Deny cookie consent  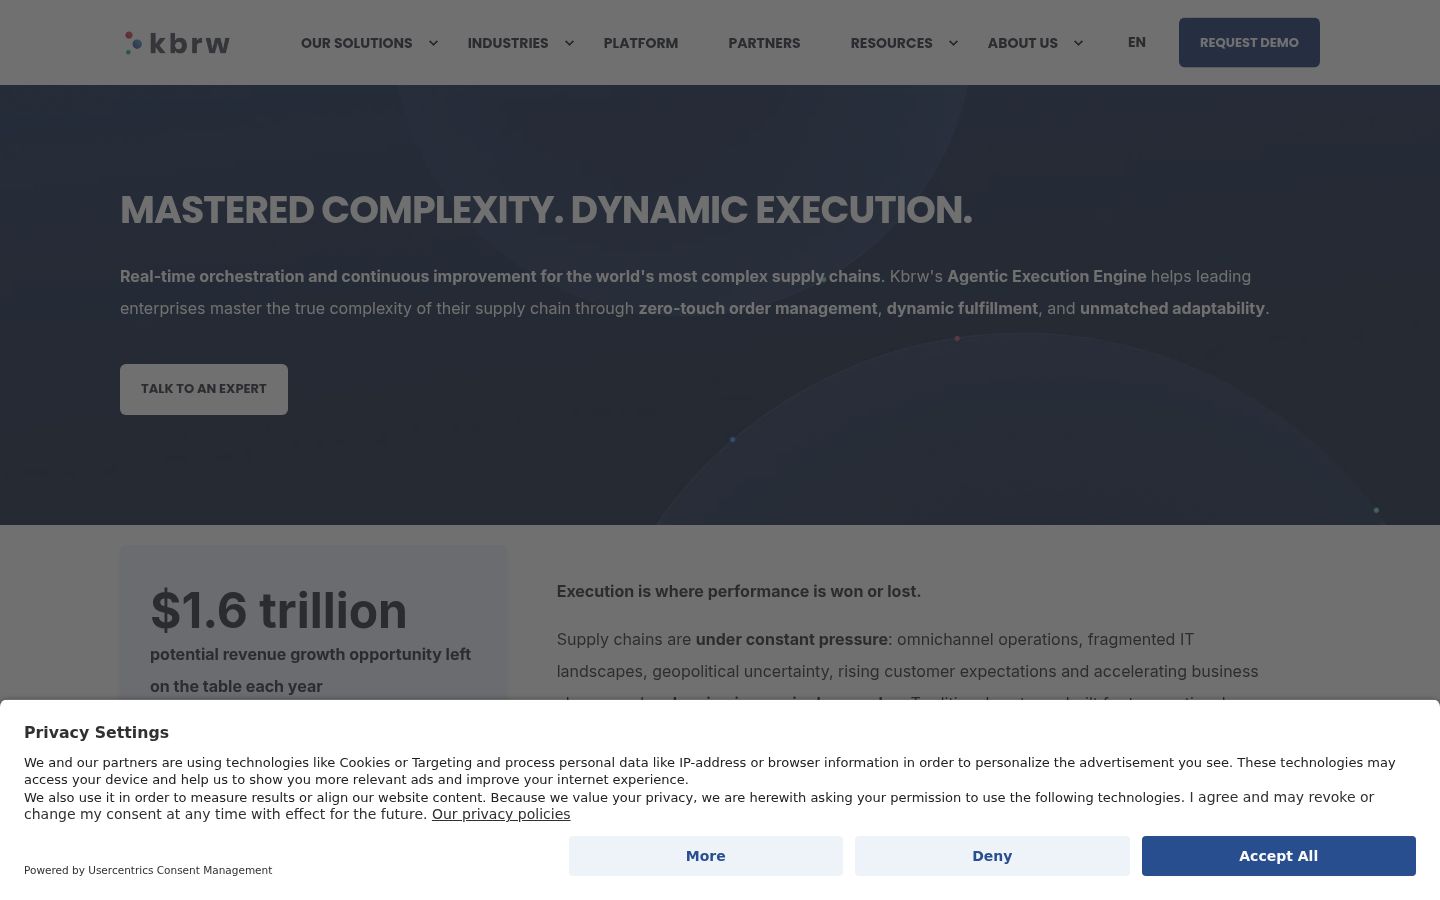pyautogui.click(x=992, y=856)
